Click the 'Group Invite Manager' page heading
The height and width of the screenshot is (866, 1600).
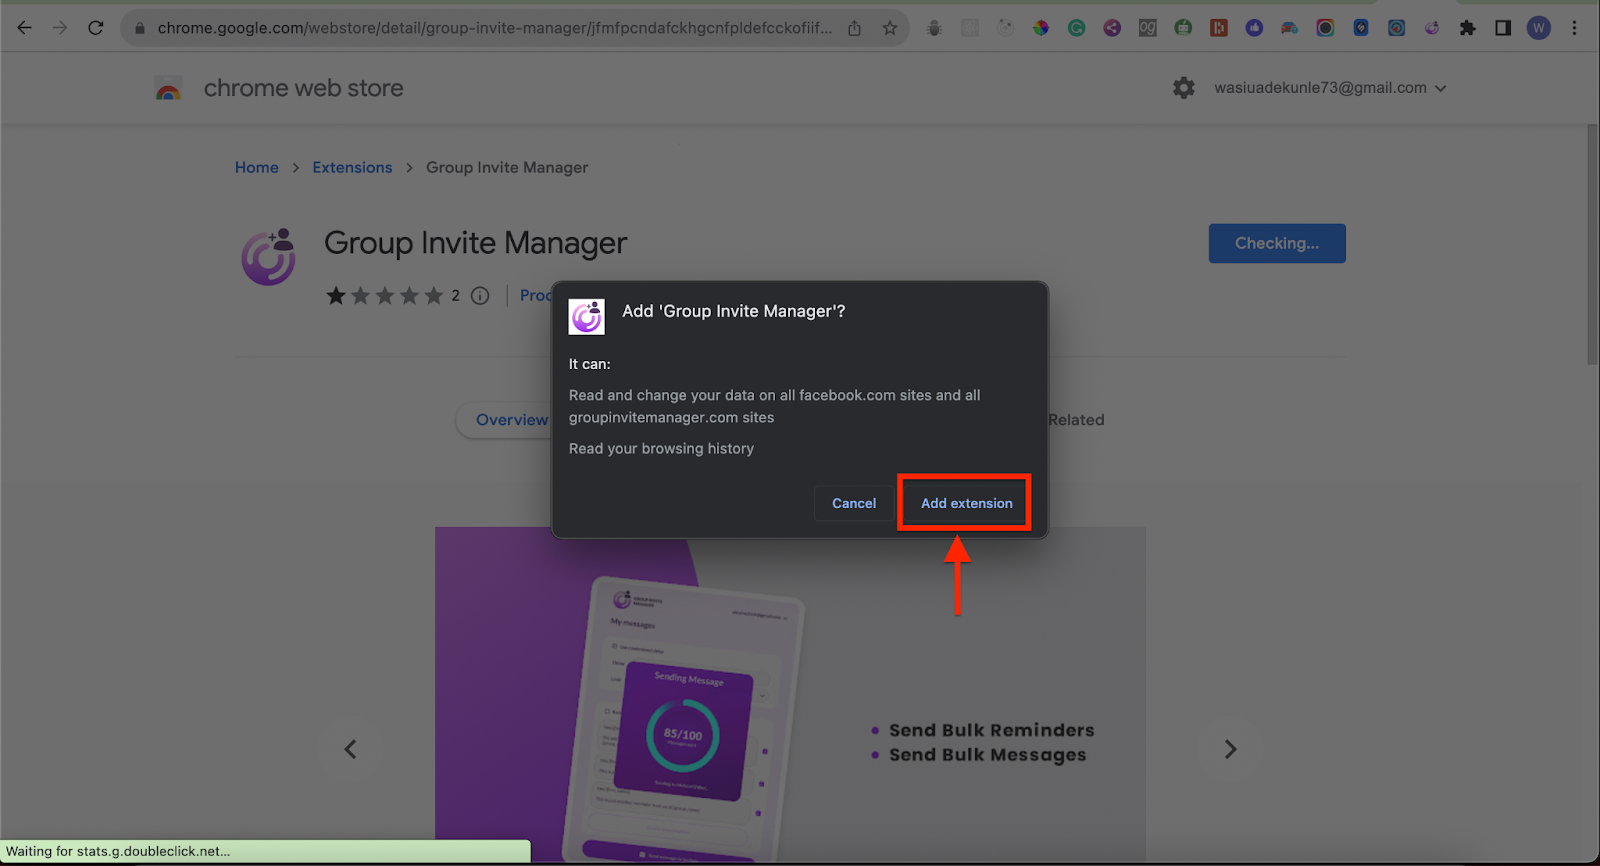point(476,243)
